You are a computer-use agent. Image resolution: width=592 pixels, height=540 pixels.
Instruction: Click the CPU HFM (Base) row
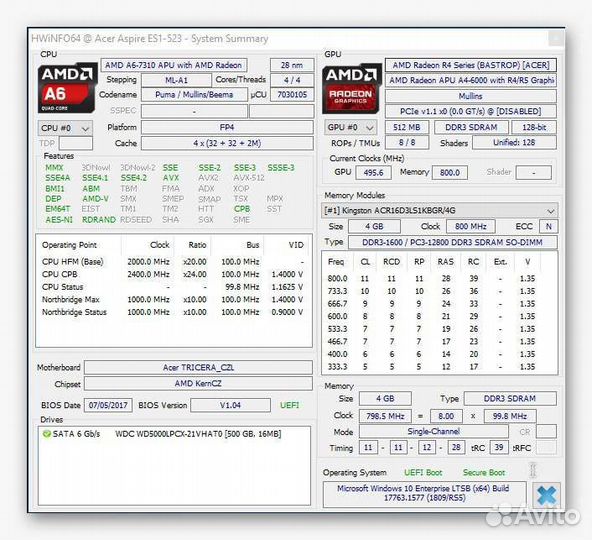point(173,262)
